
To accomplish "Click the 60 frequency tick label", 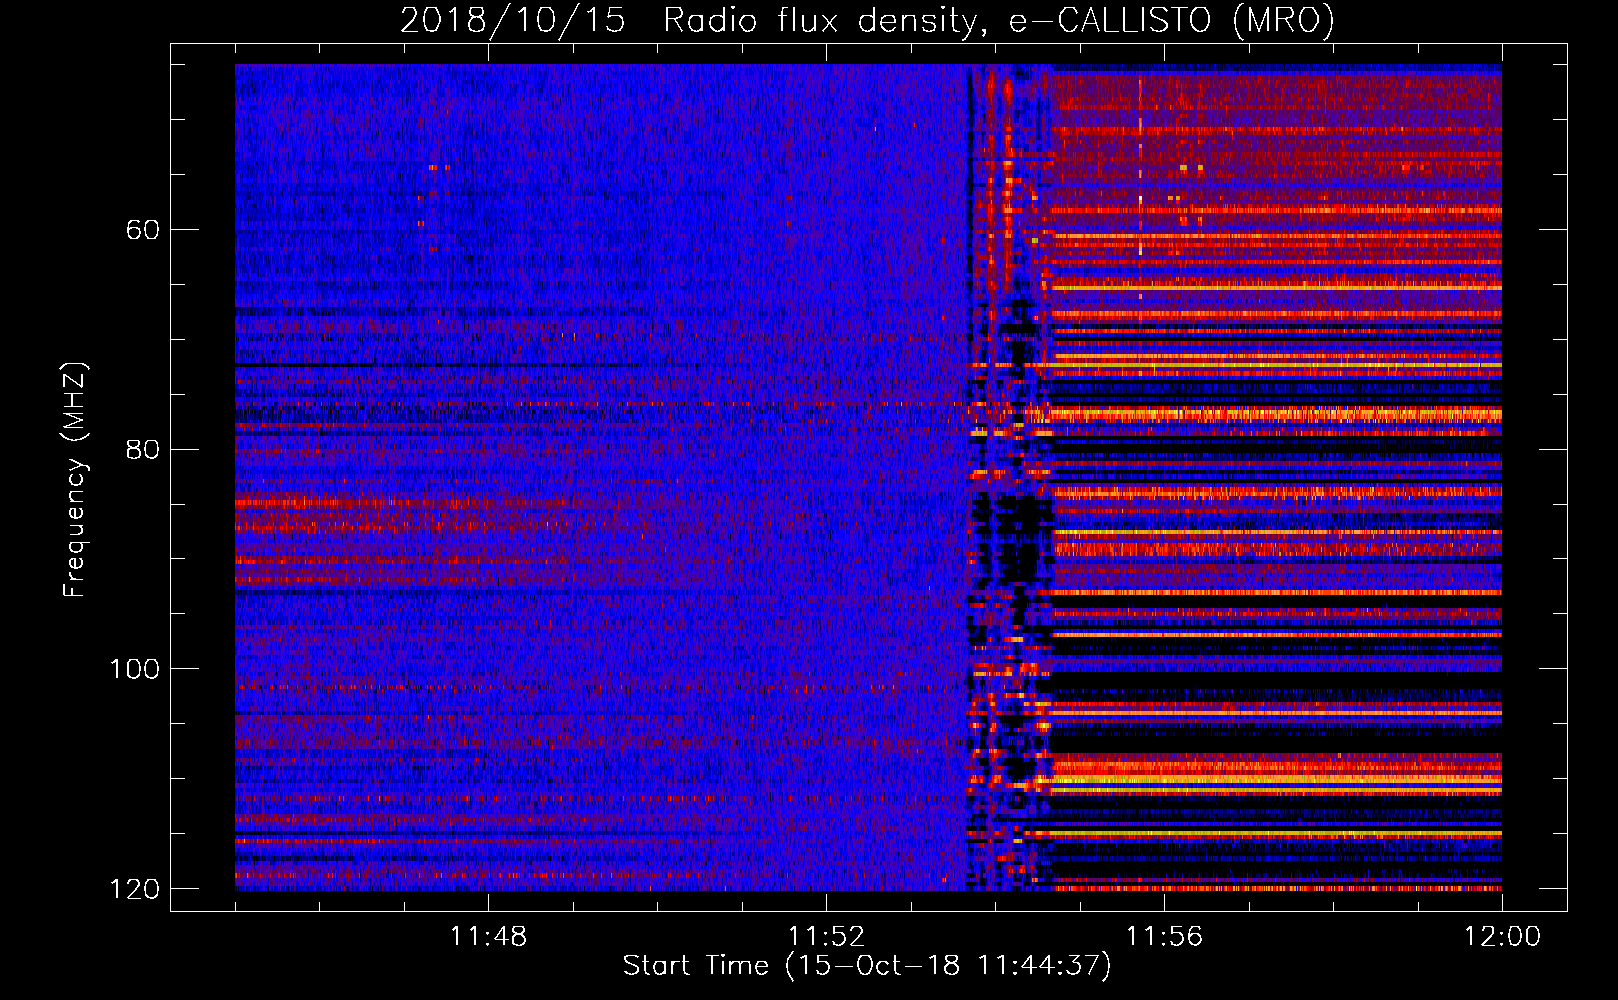I will [x=143, y=230].
